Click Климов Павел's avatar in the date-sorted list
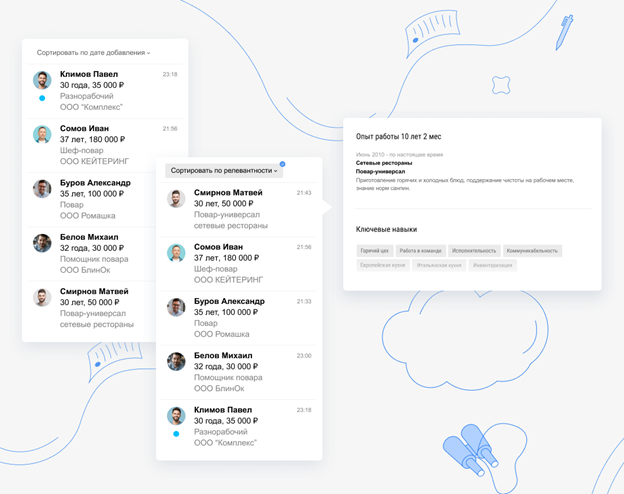624x494 pixels. pyautogui.click(x=42, y=80)
